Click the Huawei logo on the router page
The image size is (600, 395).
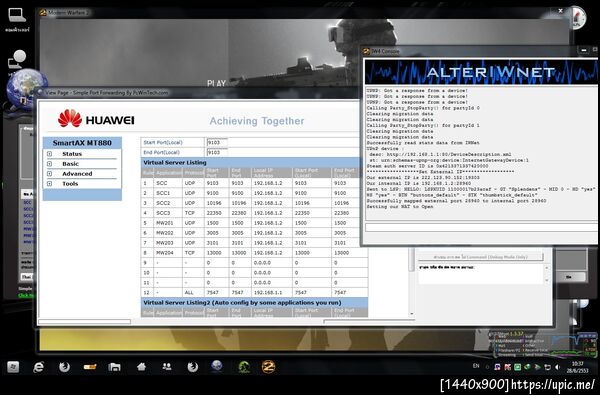click(x=96, y=119)
